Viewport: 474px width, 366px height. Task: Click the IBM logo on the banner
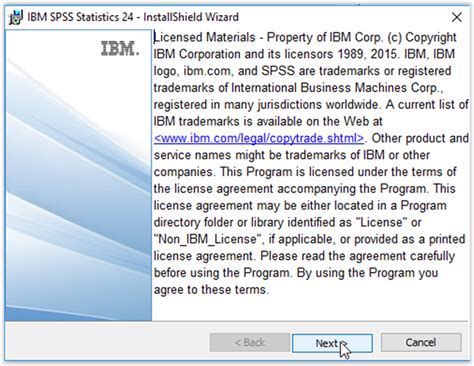coord(120,49)
